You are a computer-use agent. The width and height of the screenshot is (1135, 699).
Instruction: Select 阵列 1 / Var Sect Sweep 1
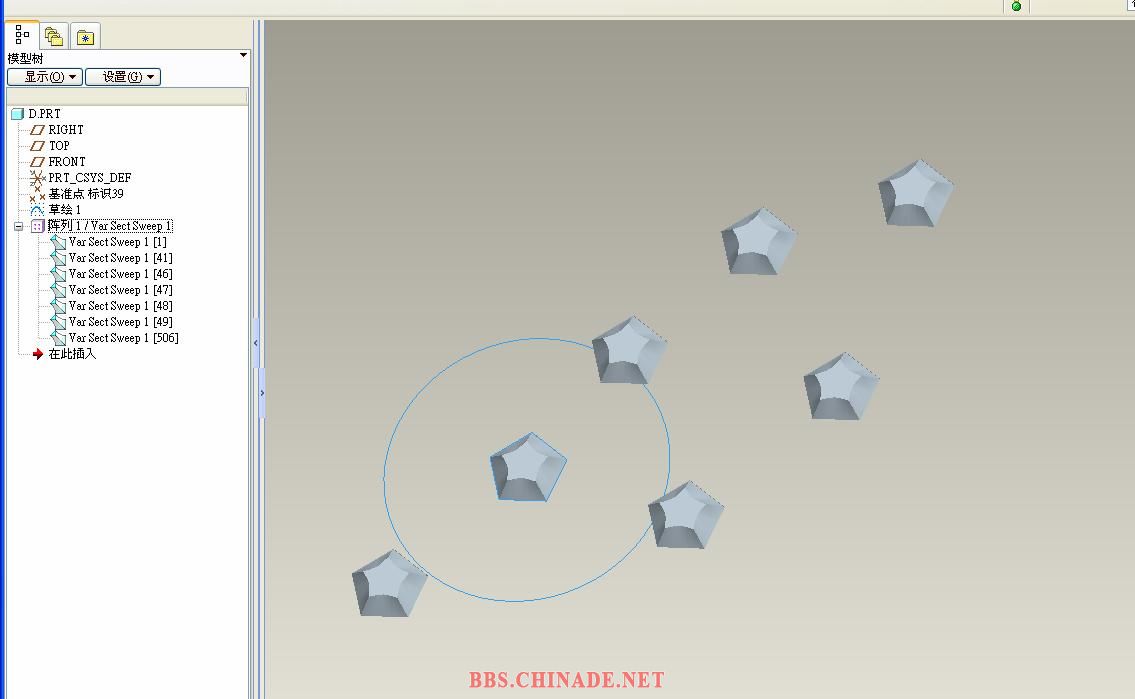tap(110, 226)
